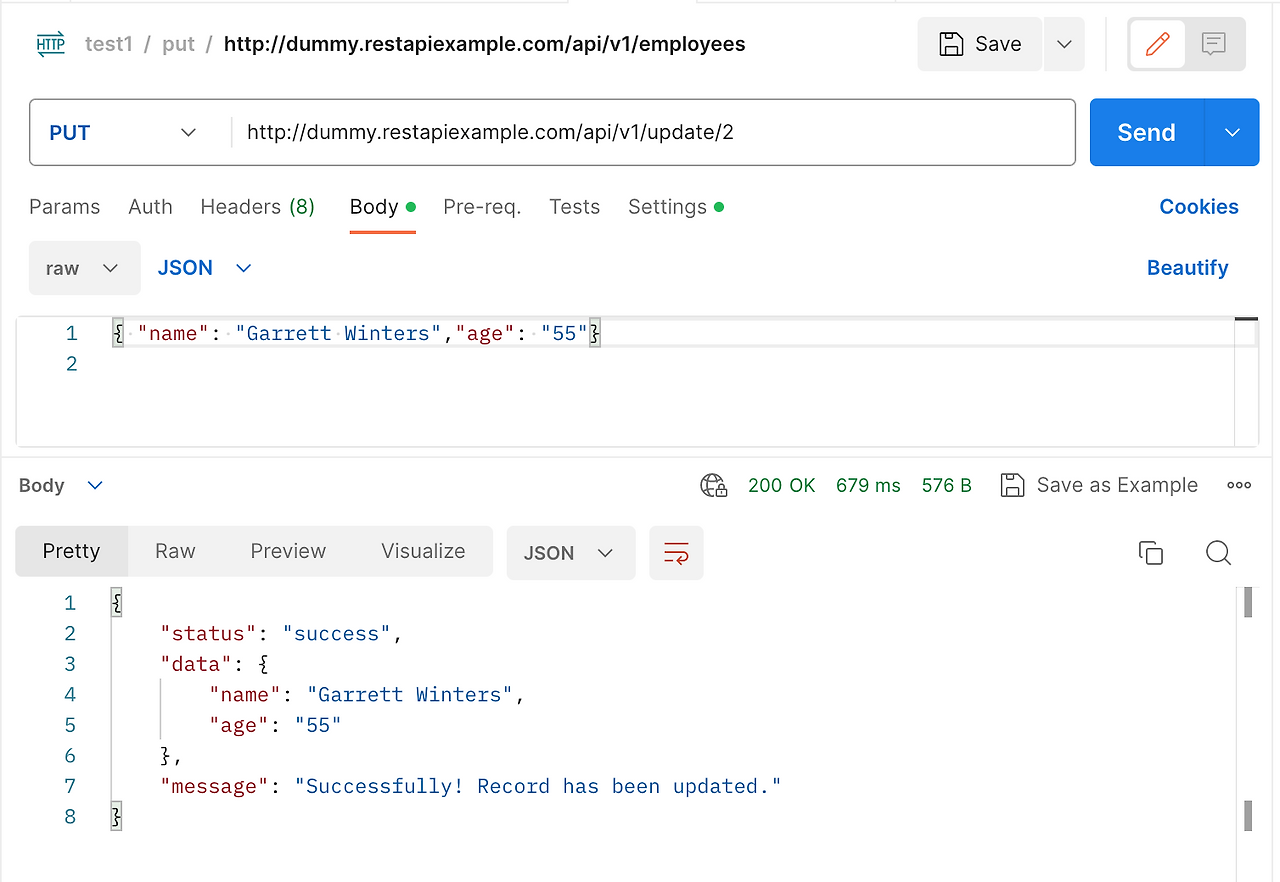The width and height of the screenshot is (1280, 882).
Task: Click the HTTP request type icon
Action: pyautogui.click(x=50, y=44)
